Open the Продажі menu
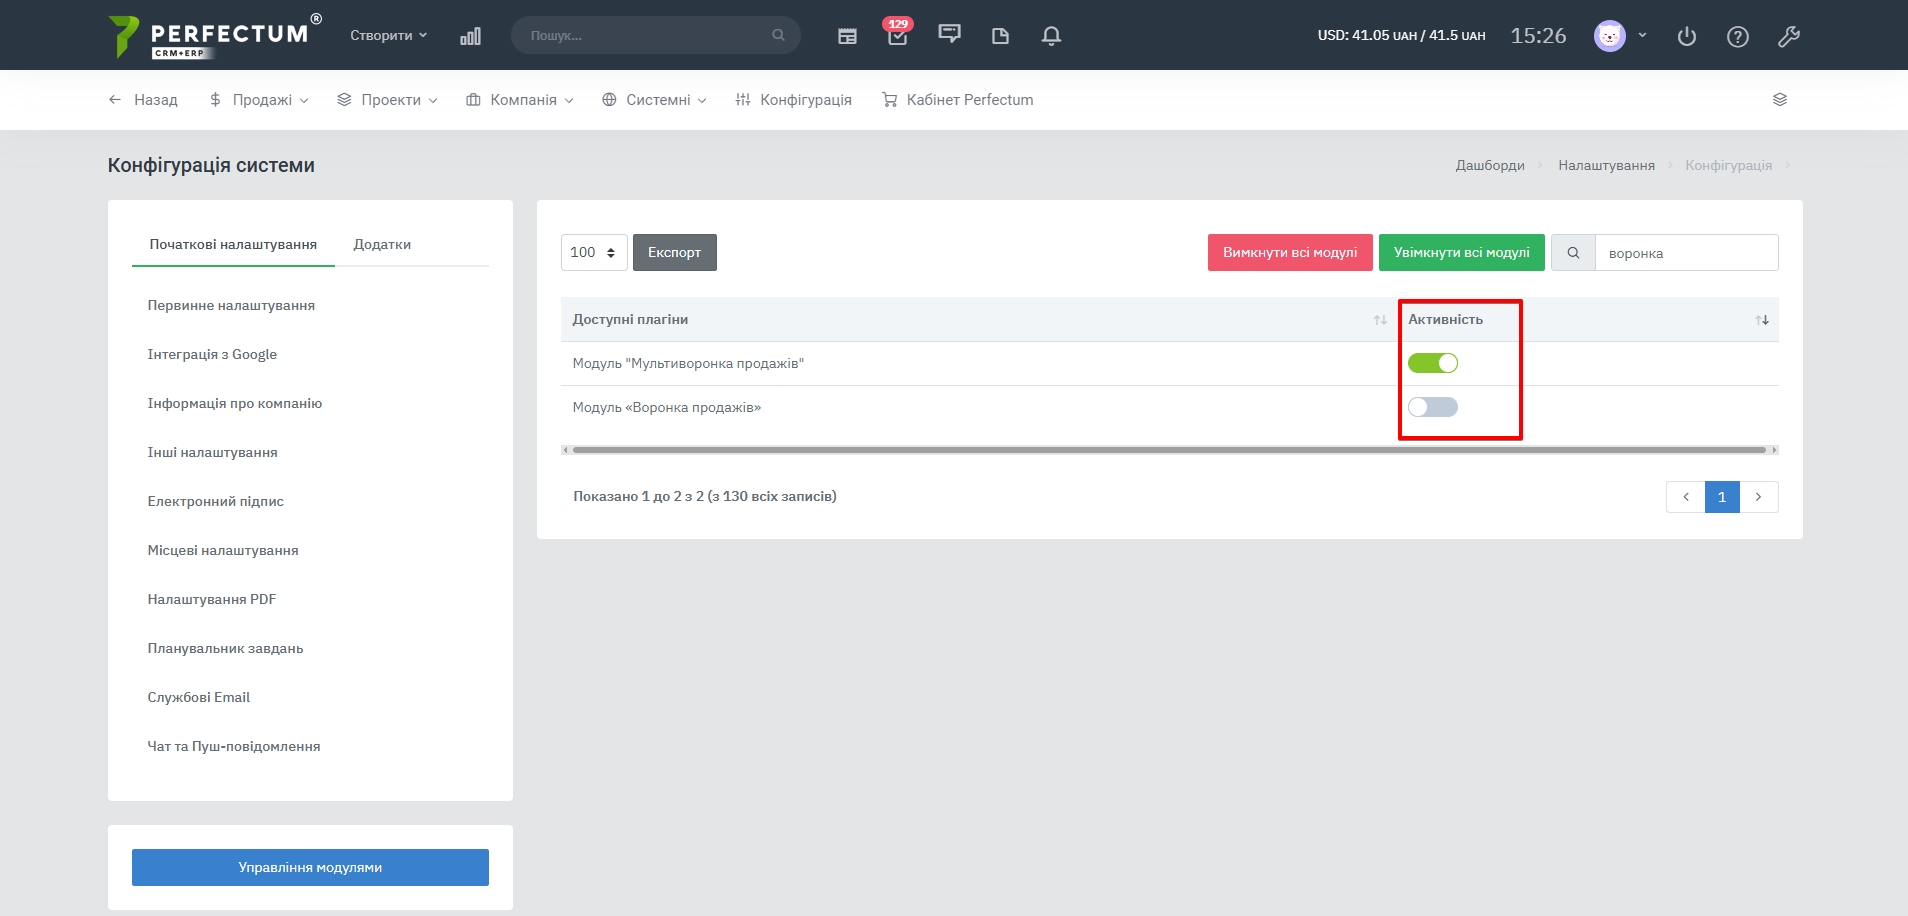The height and width of the screenshot is (916, 1908). click(260, 100)
